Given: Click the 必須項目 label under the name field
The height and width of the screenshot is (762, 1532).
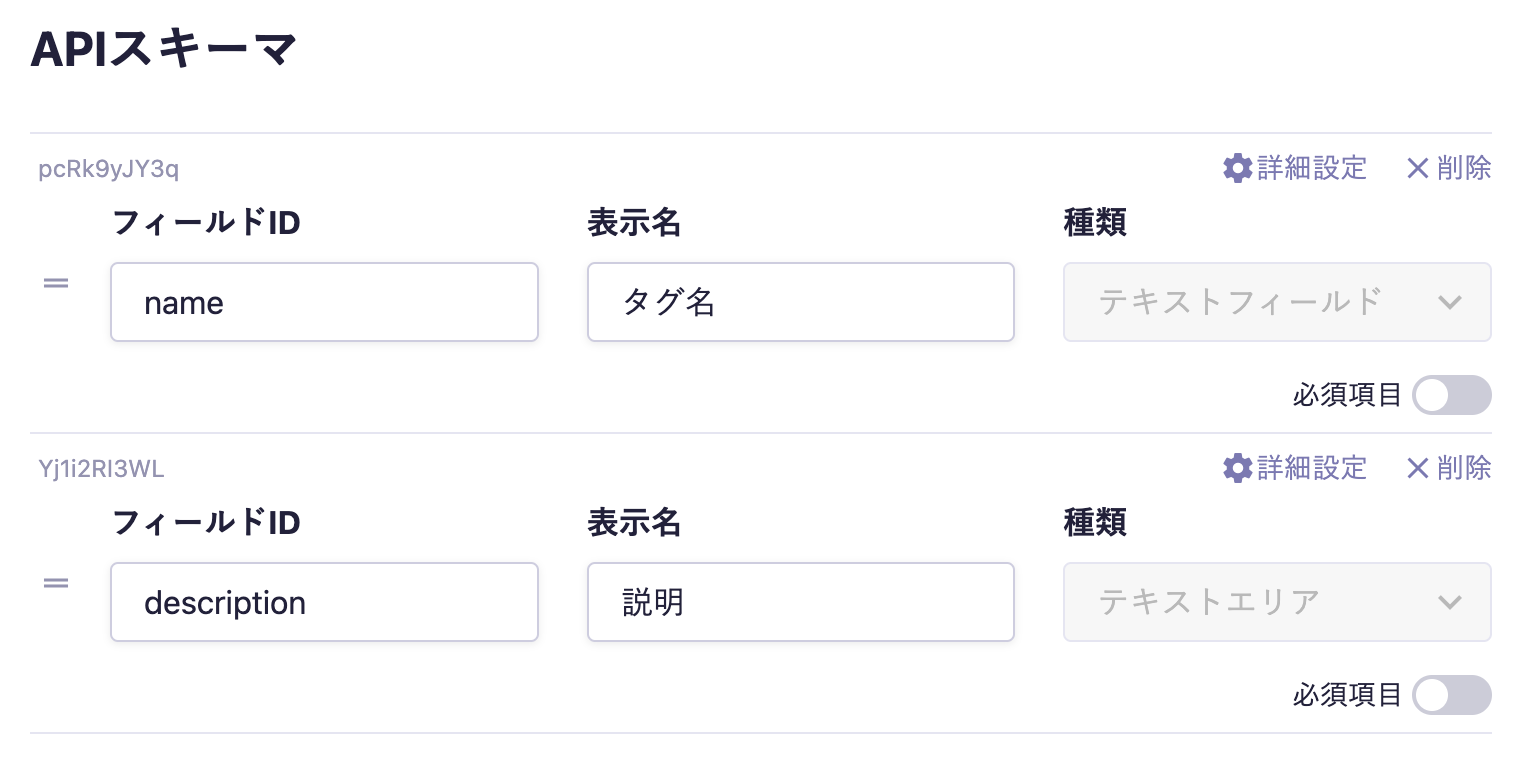Looking at the screenshot, I should pos(1347,396).
